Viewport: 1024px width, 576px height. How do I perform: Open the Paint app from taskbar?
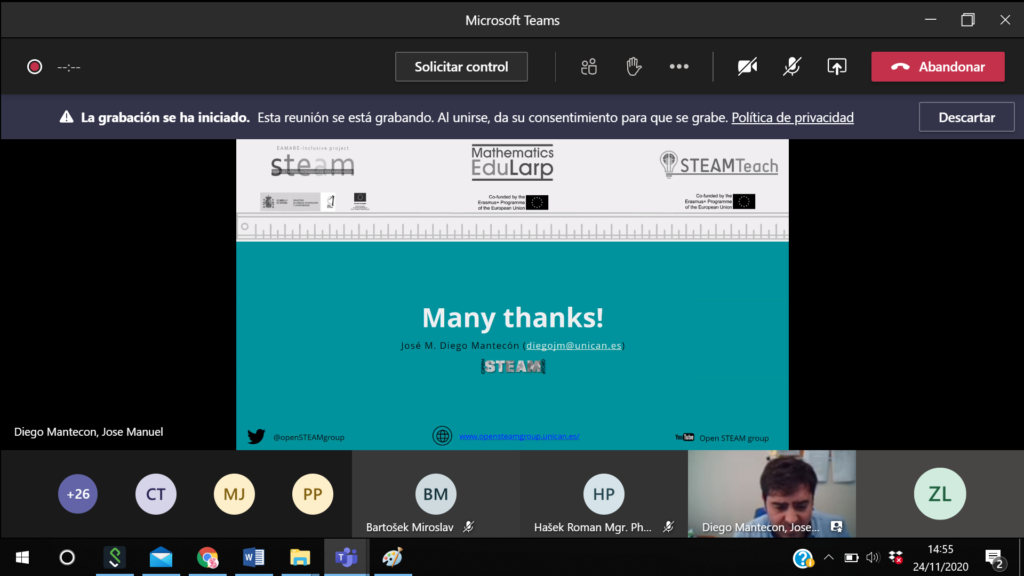point(392,558)
